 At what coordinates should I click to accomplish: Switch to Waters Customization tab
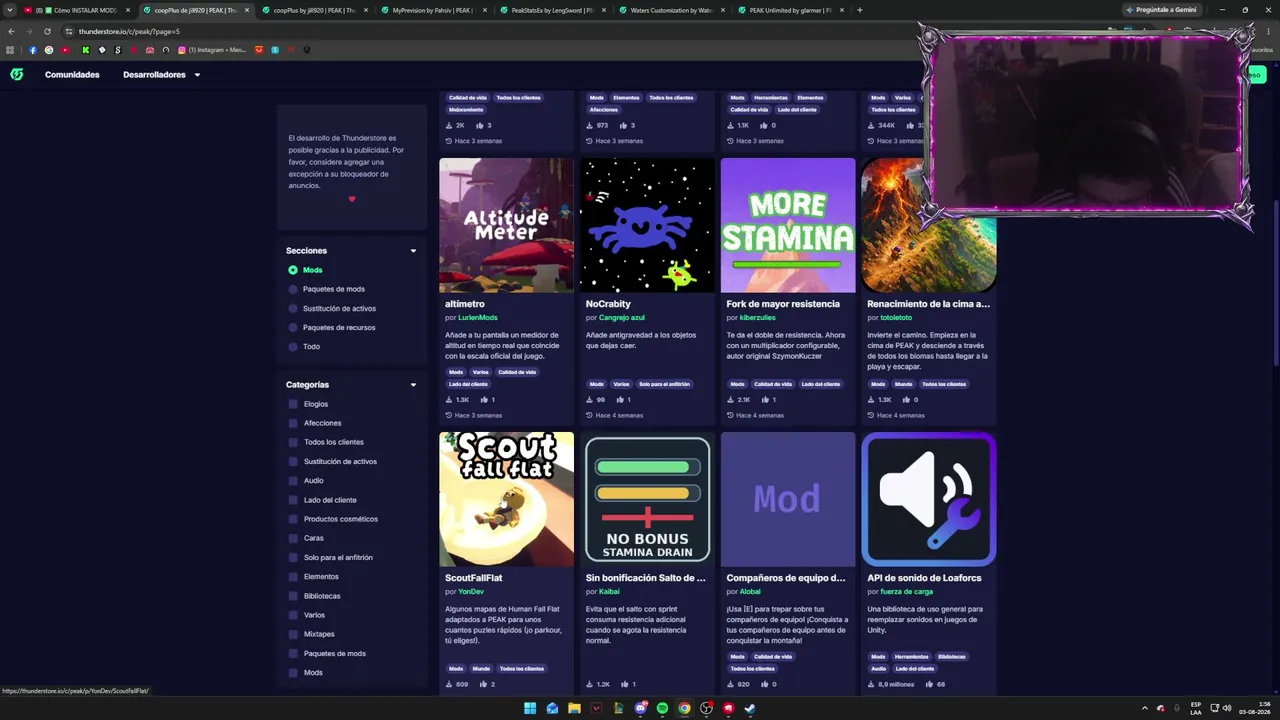click(x=670, y=10)
